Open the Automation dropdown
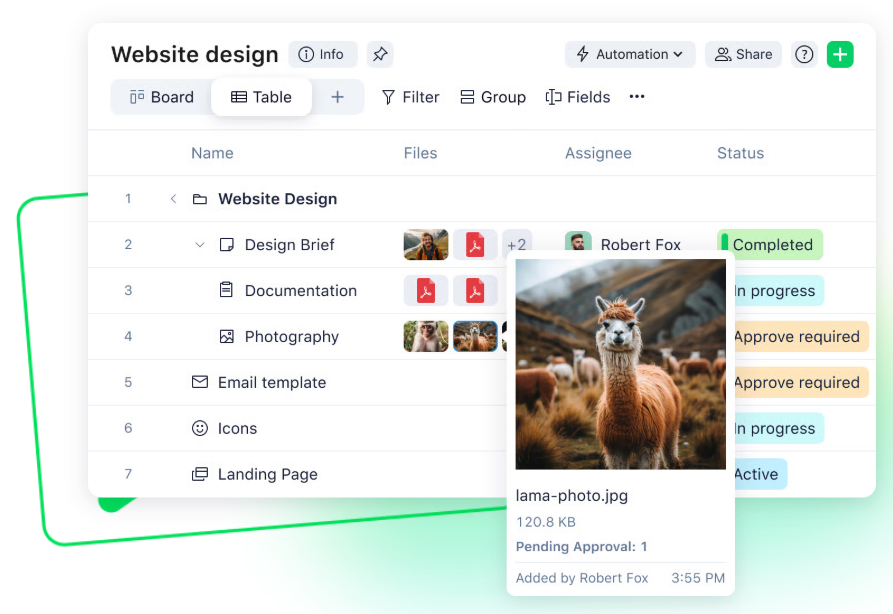 (x=630, y=55)
